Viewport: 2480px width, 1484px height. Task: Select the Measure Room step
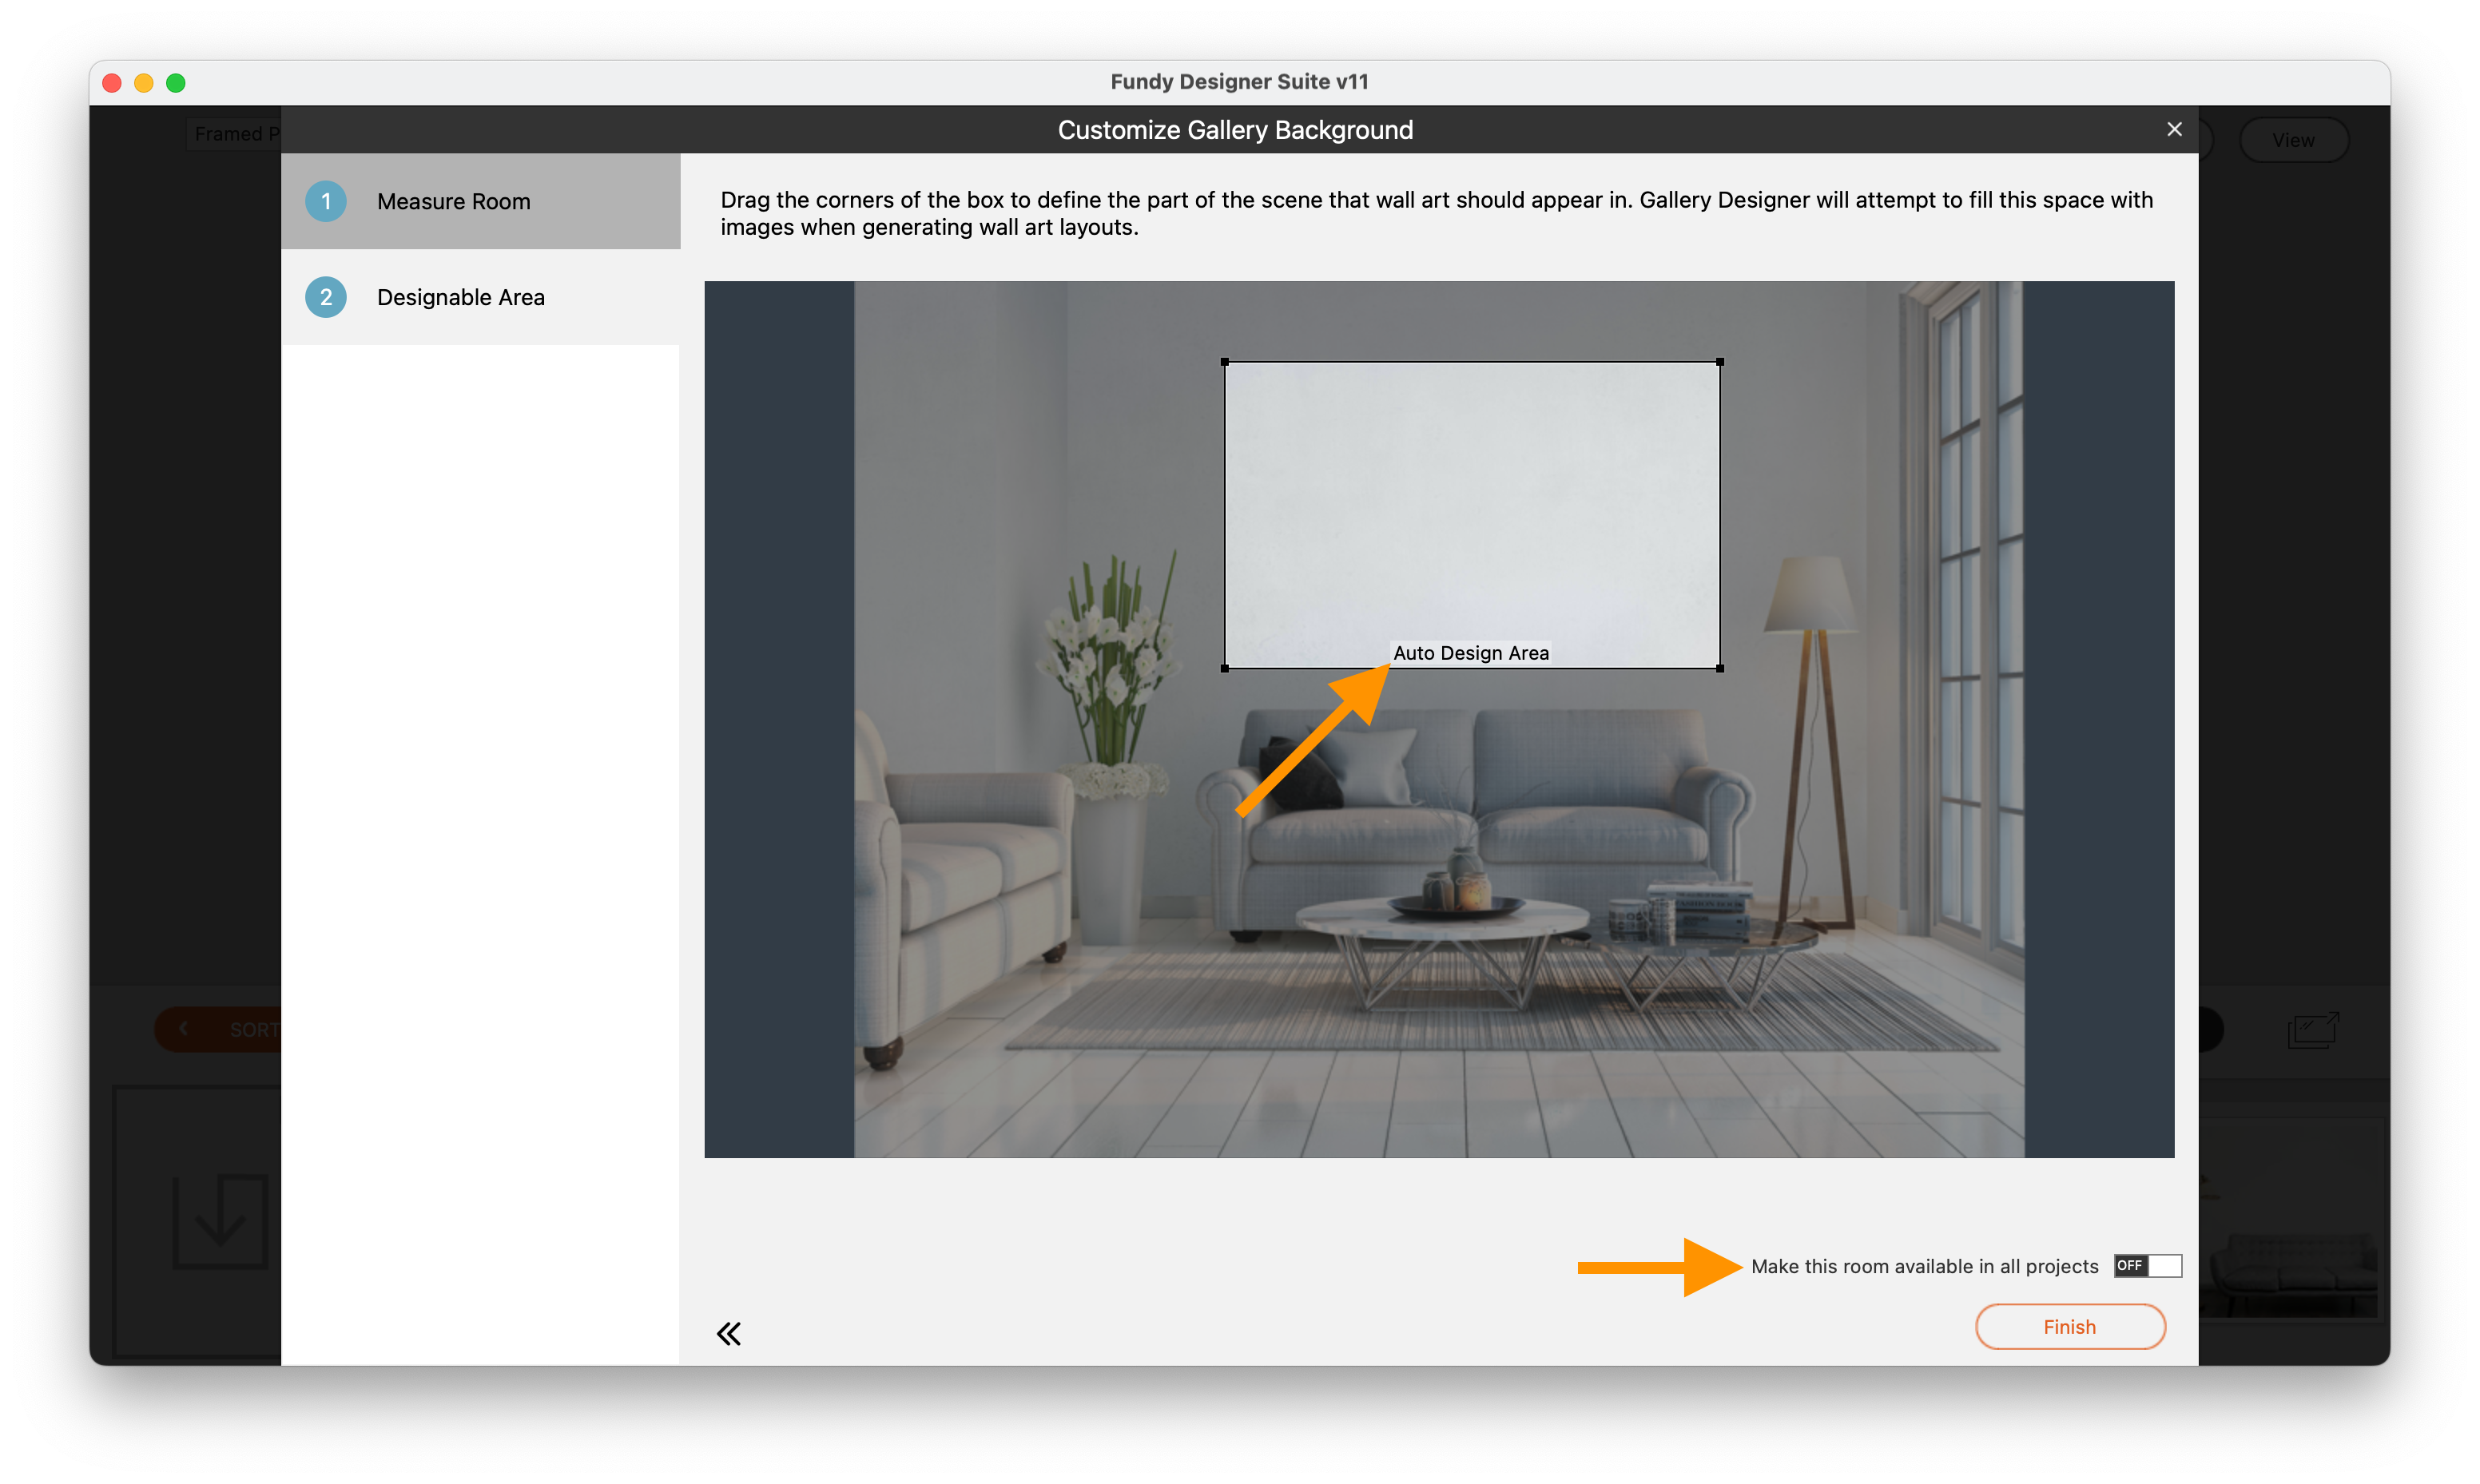(481, 201)
